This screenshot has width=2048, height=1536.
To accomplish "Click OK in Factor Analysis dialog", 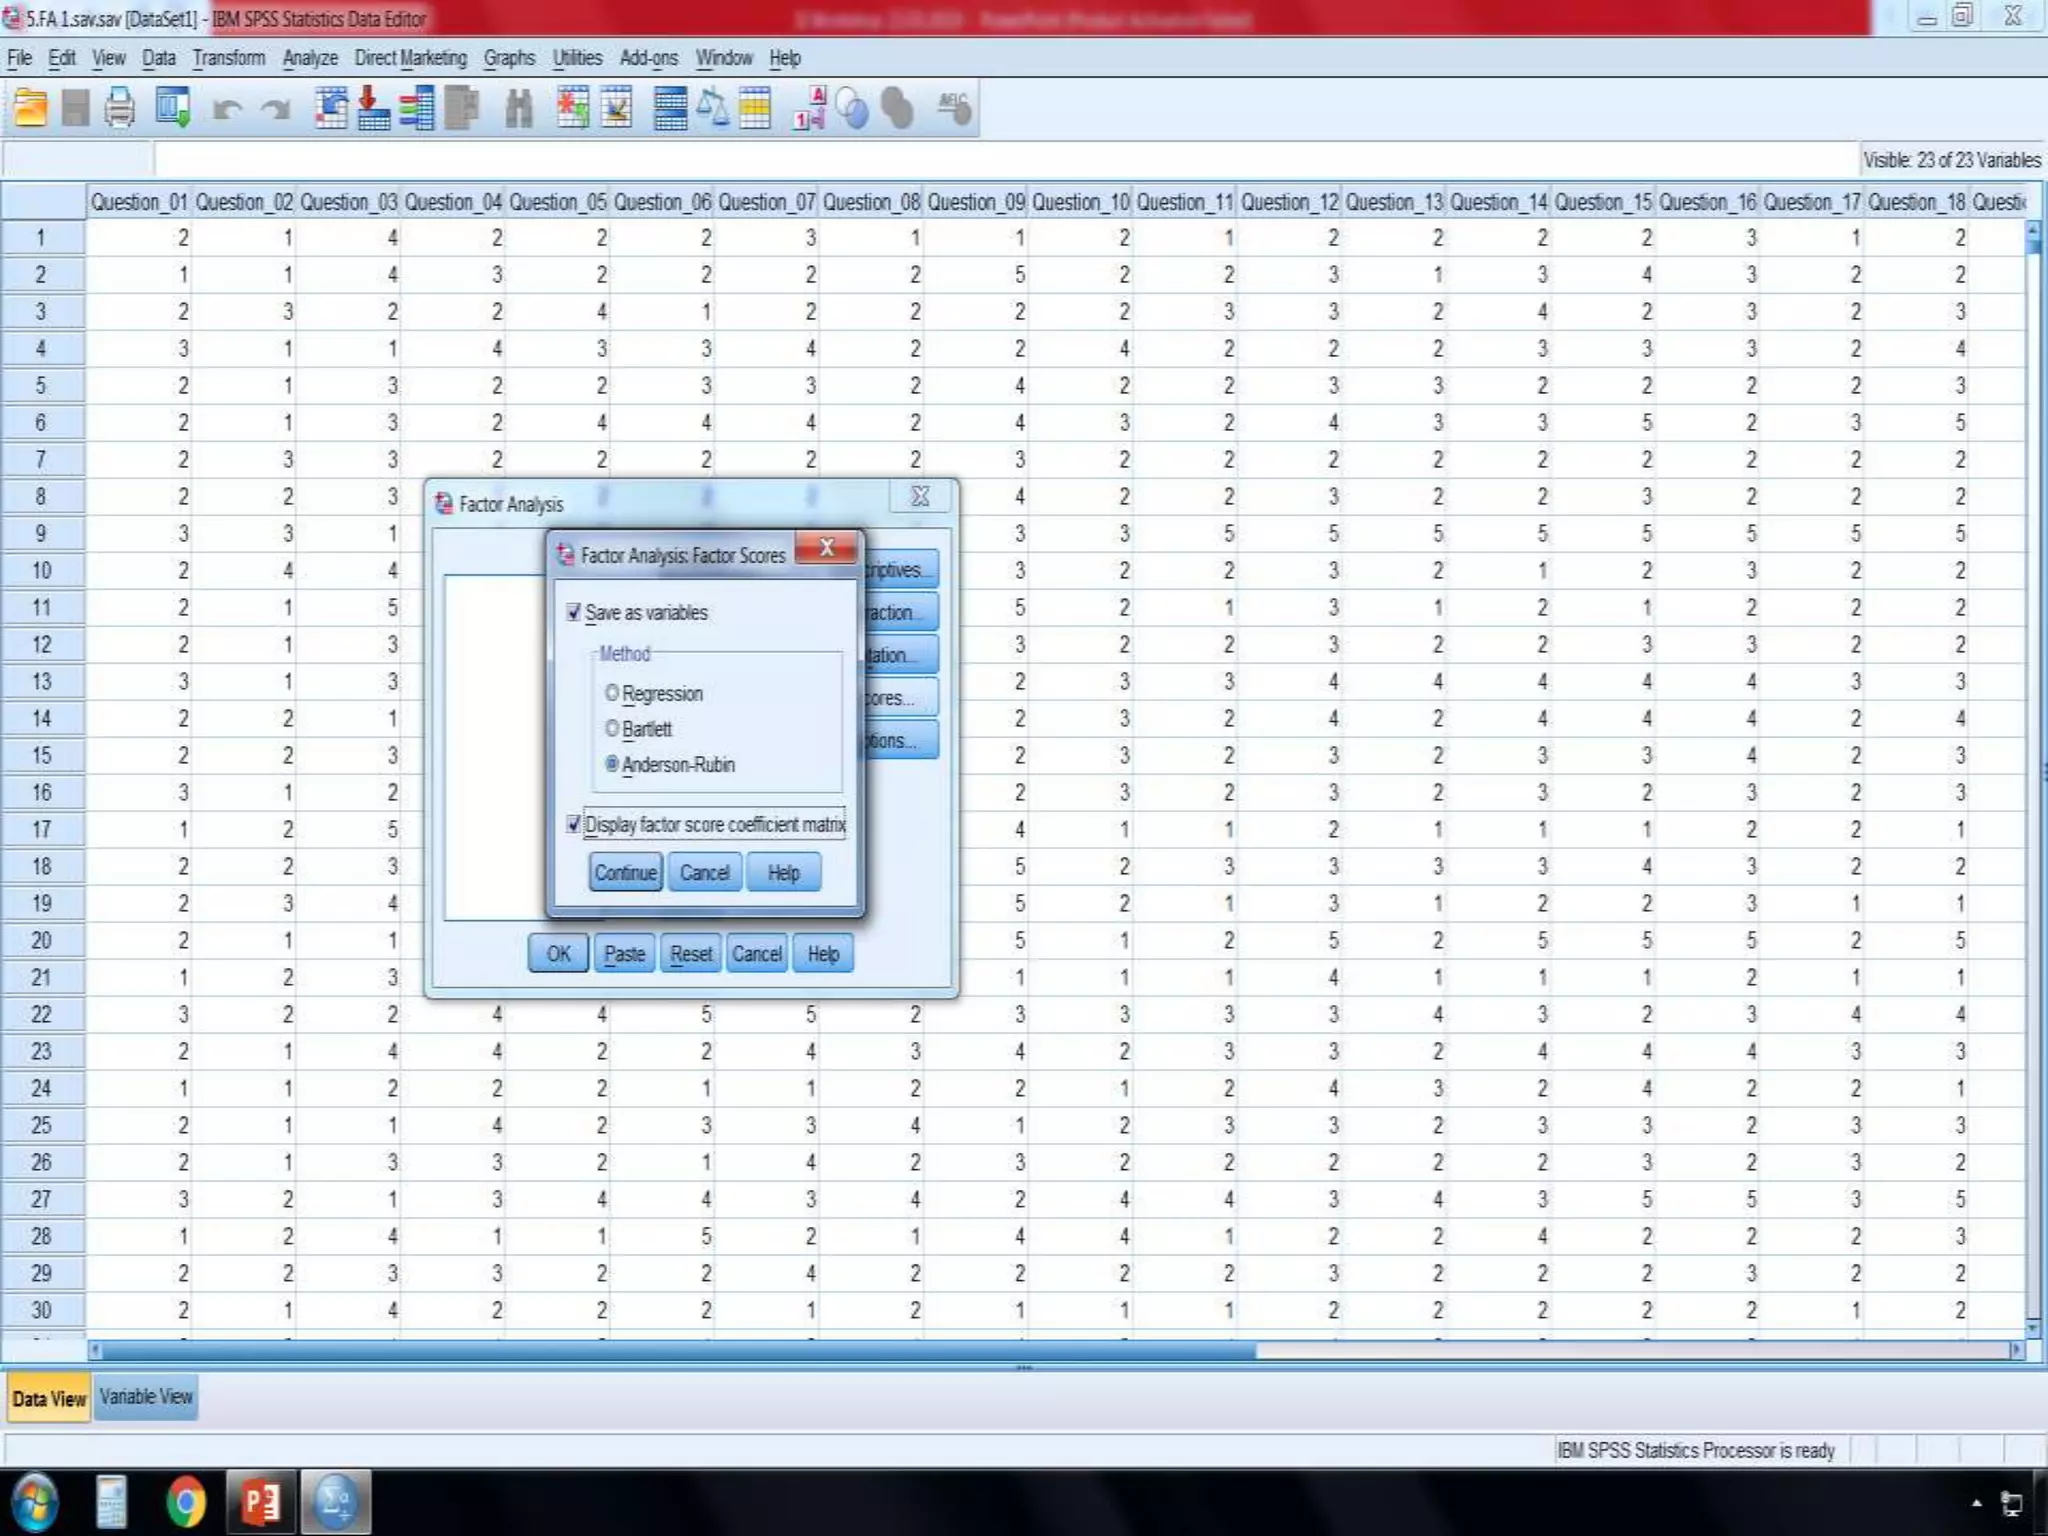I will pos(558,953).
